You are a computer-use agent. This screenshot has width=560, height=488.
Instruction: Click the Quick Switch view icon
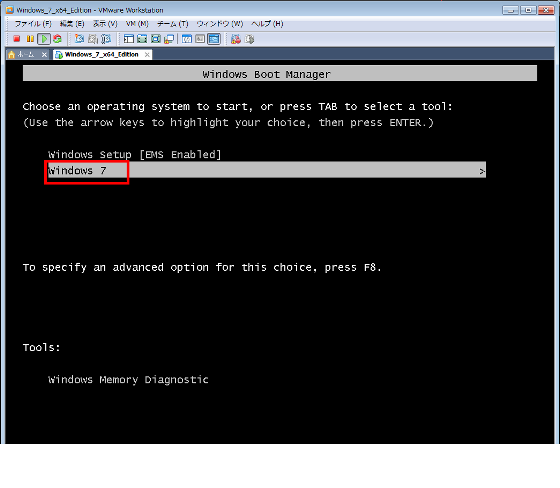(142, 39)
